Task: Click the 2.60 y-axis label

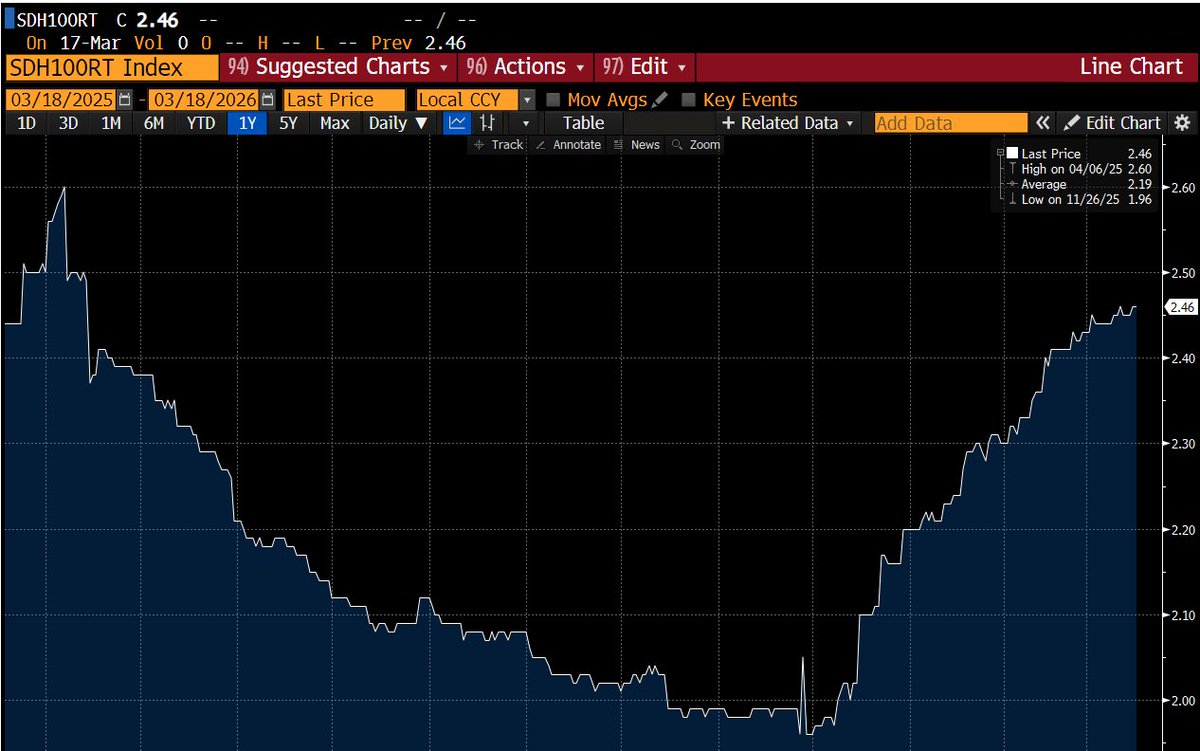Action: [x=1184, y=188]
